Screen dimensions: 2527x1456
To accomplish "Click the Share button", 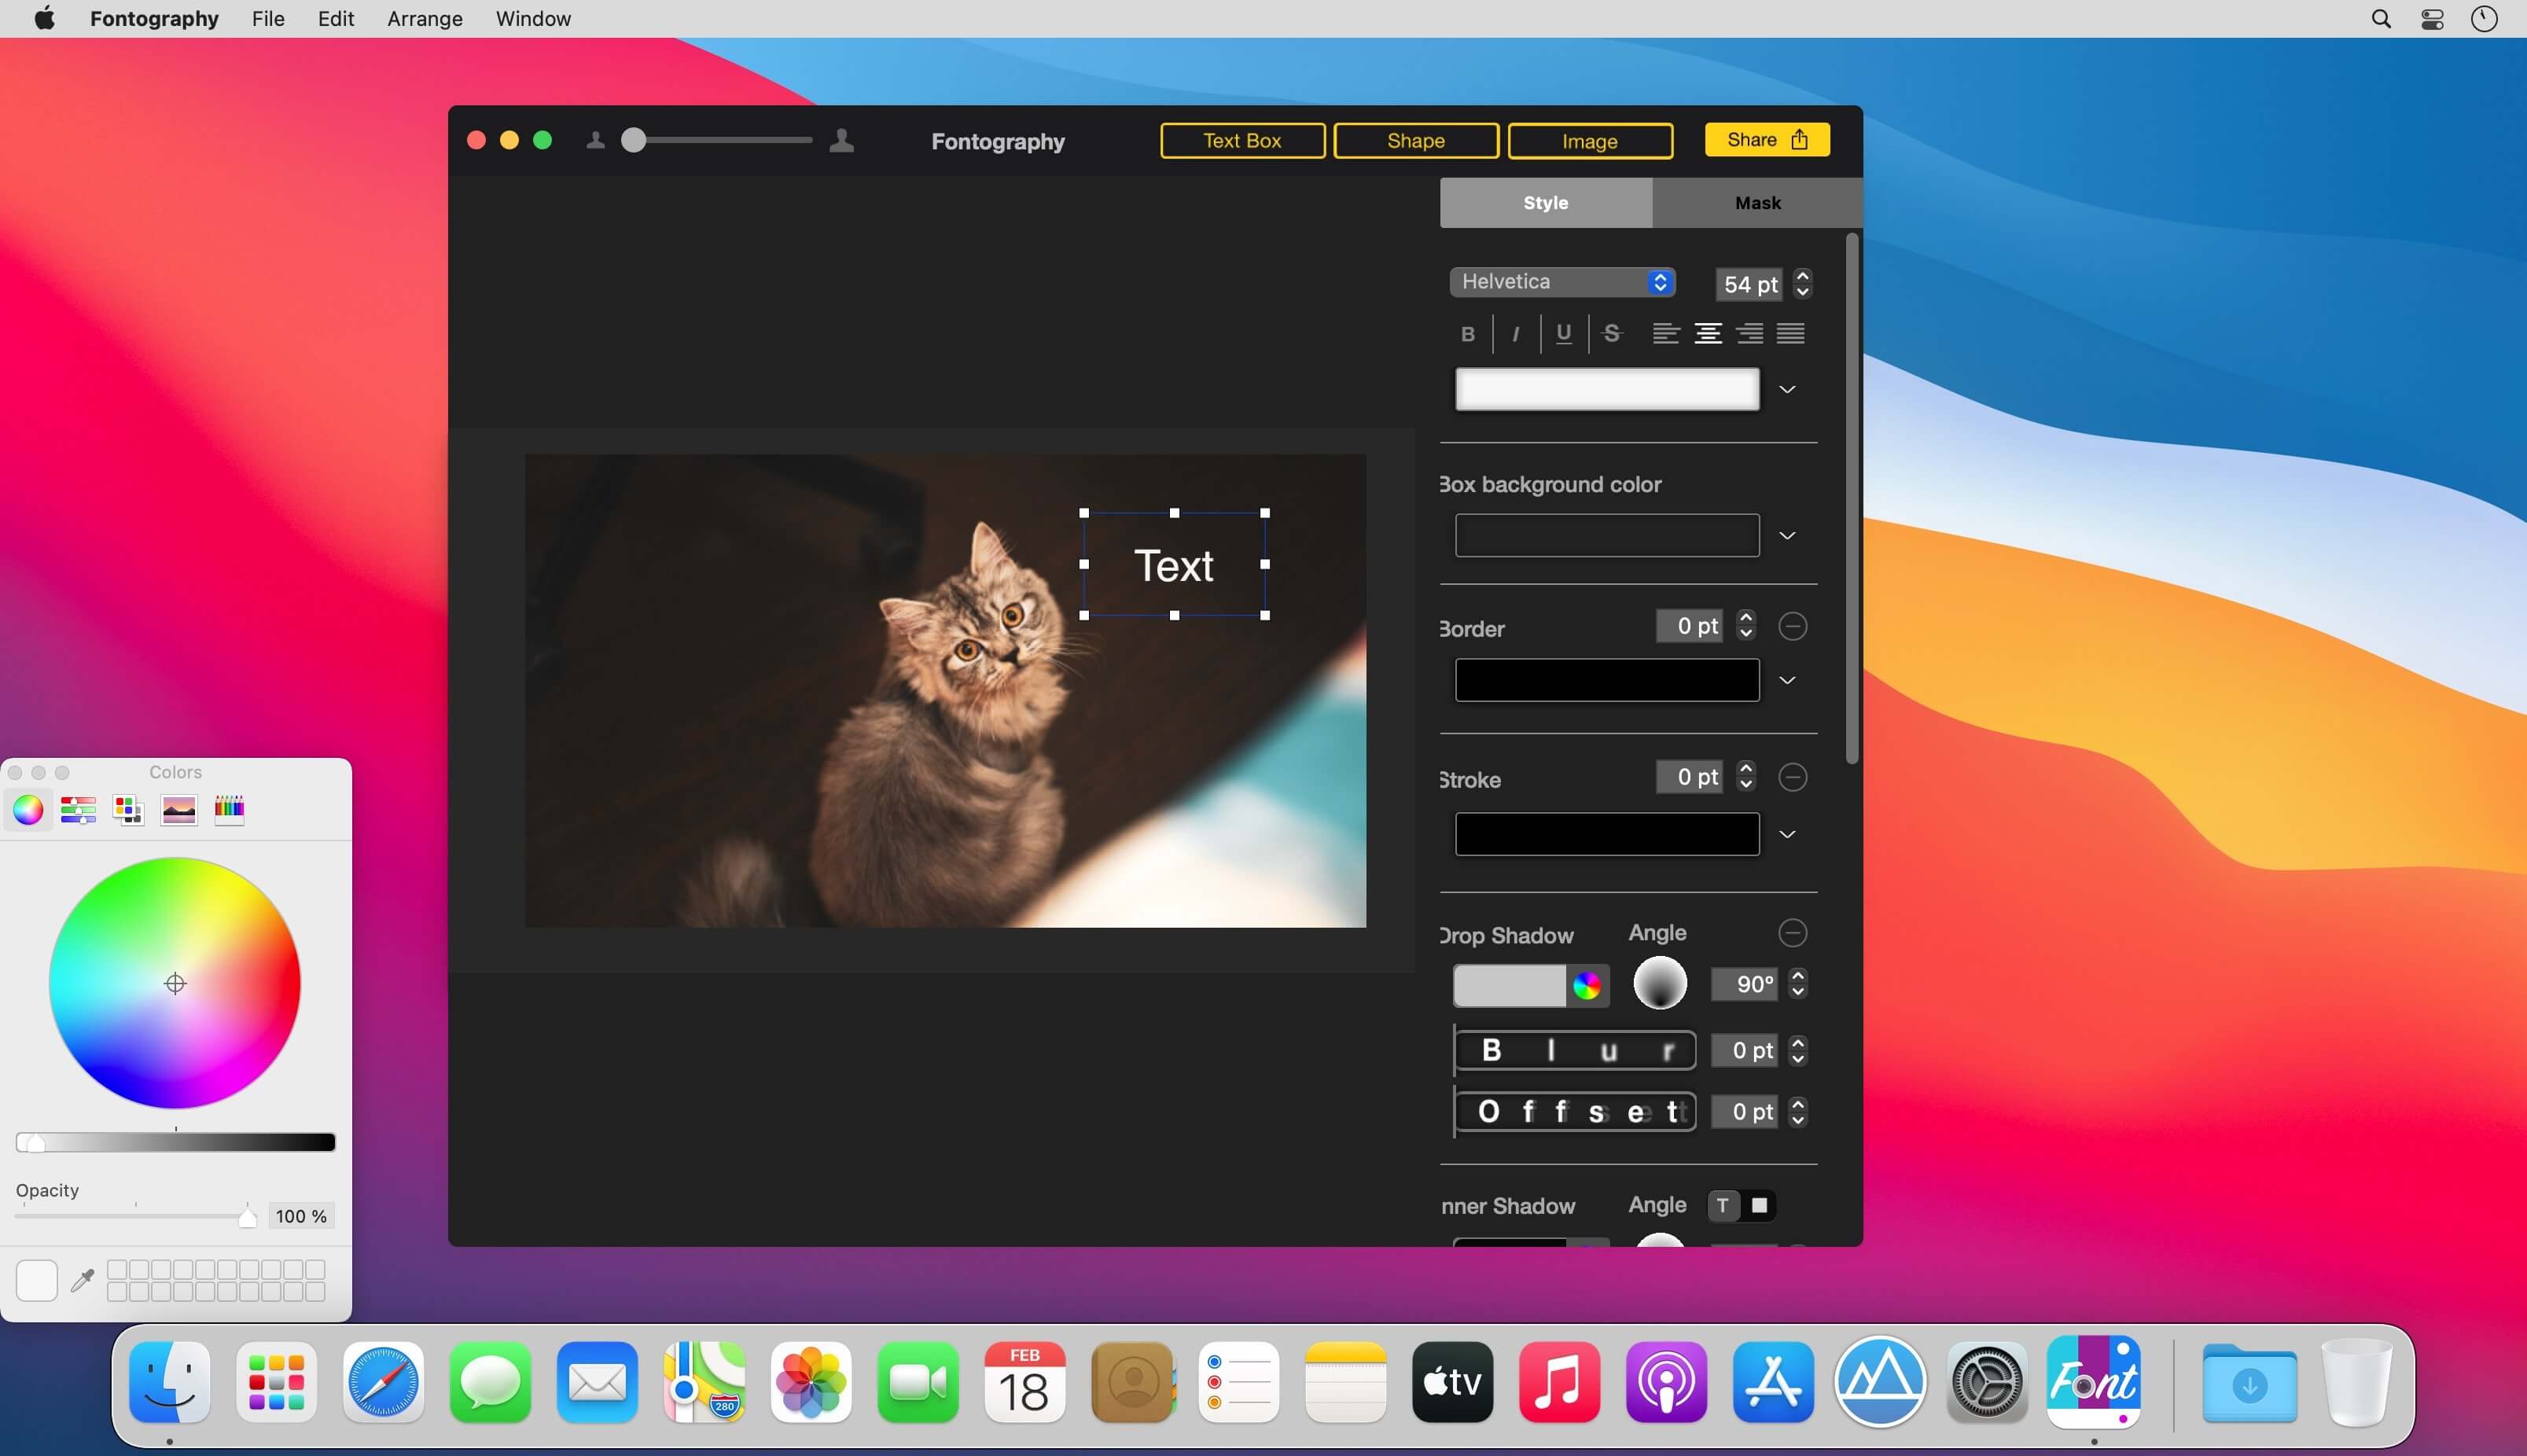I will tap(1767, 140).
